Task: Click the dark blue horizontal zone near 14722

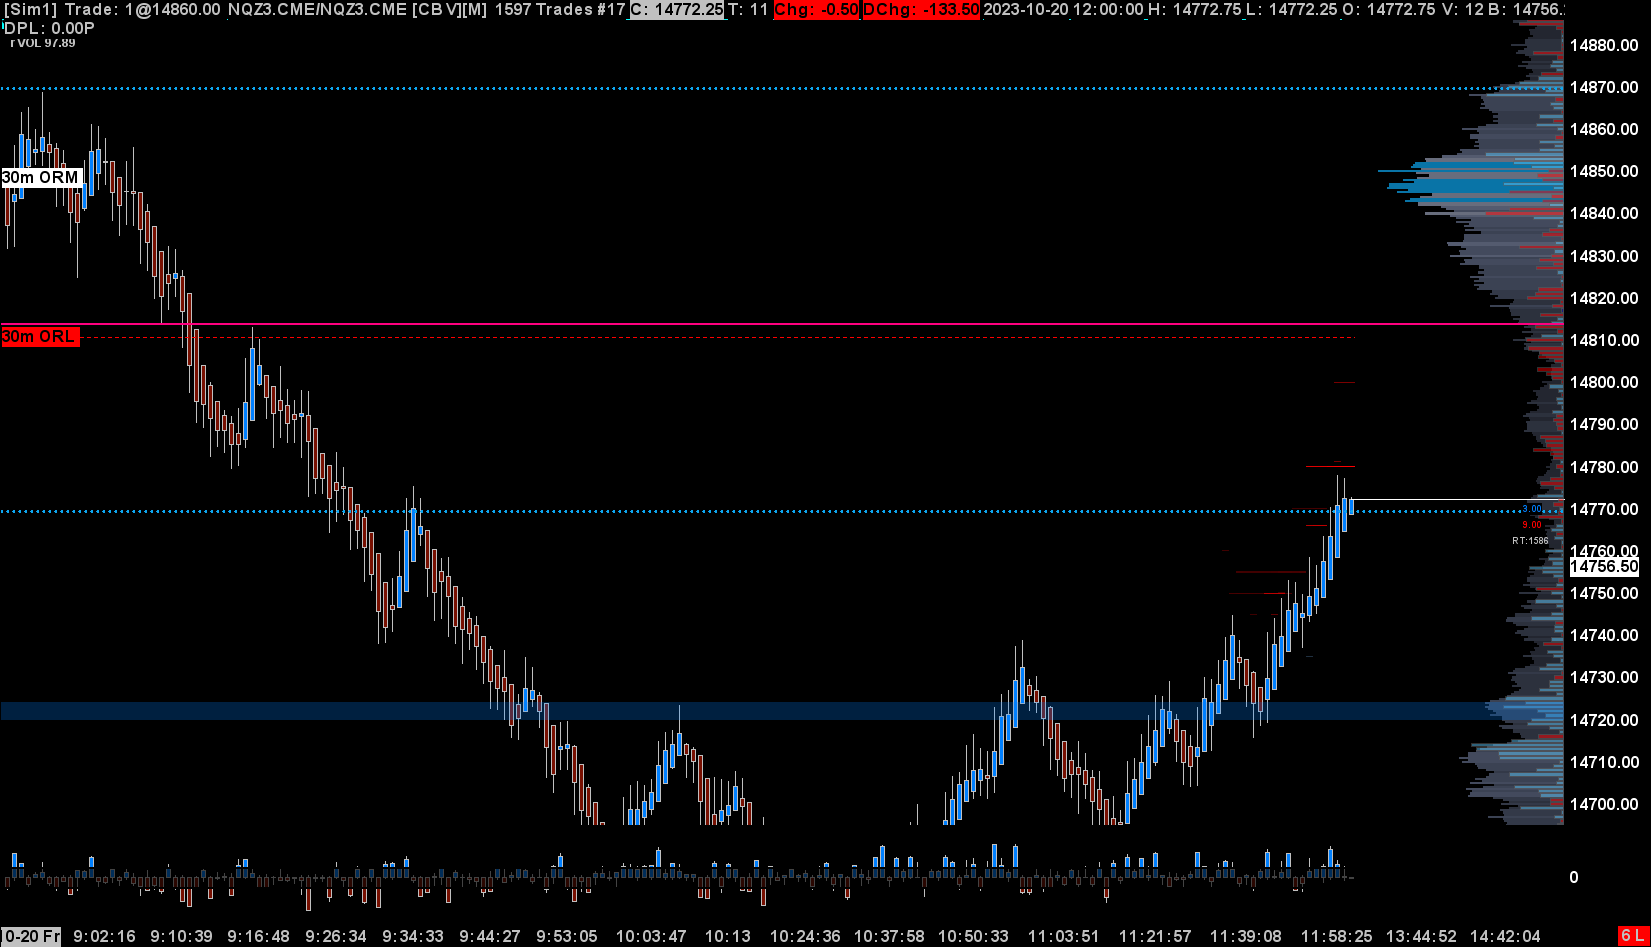Action: tap(780, 711)
